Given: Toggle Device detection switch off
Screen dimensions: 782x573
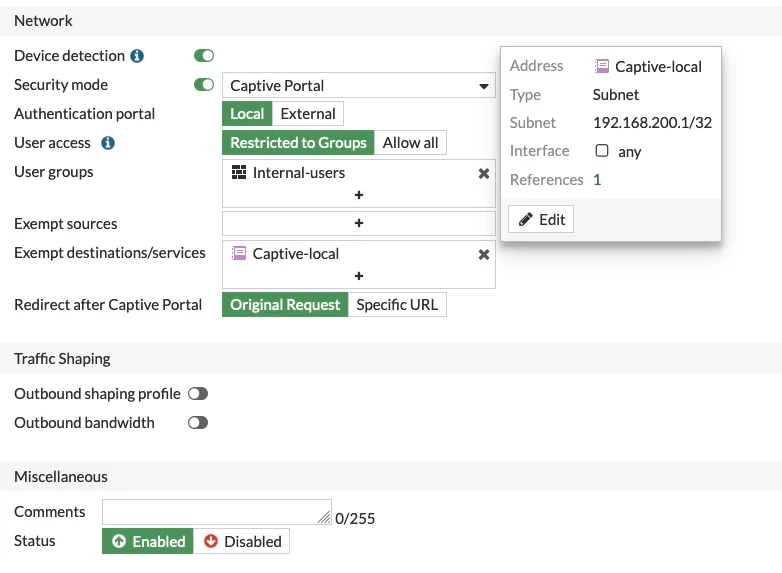Looking at the screenshot, I should tap(204, 55).
